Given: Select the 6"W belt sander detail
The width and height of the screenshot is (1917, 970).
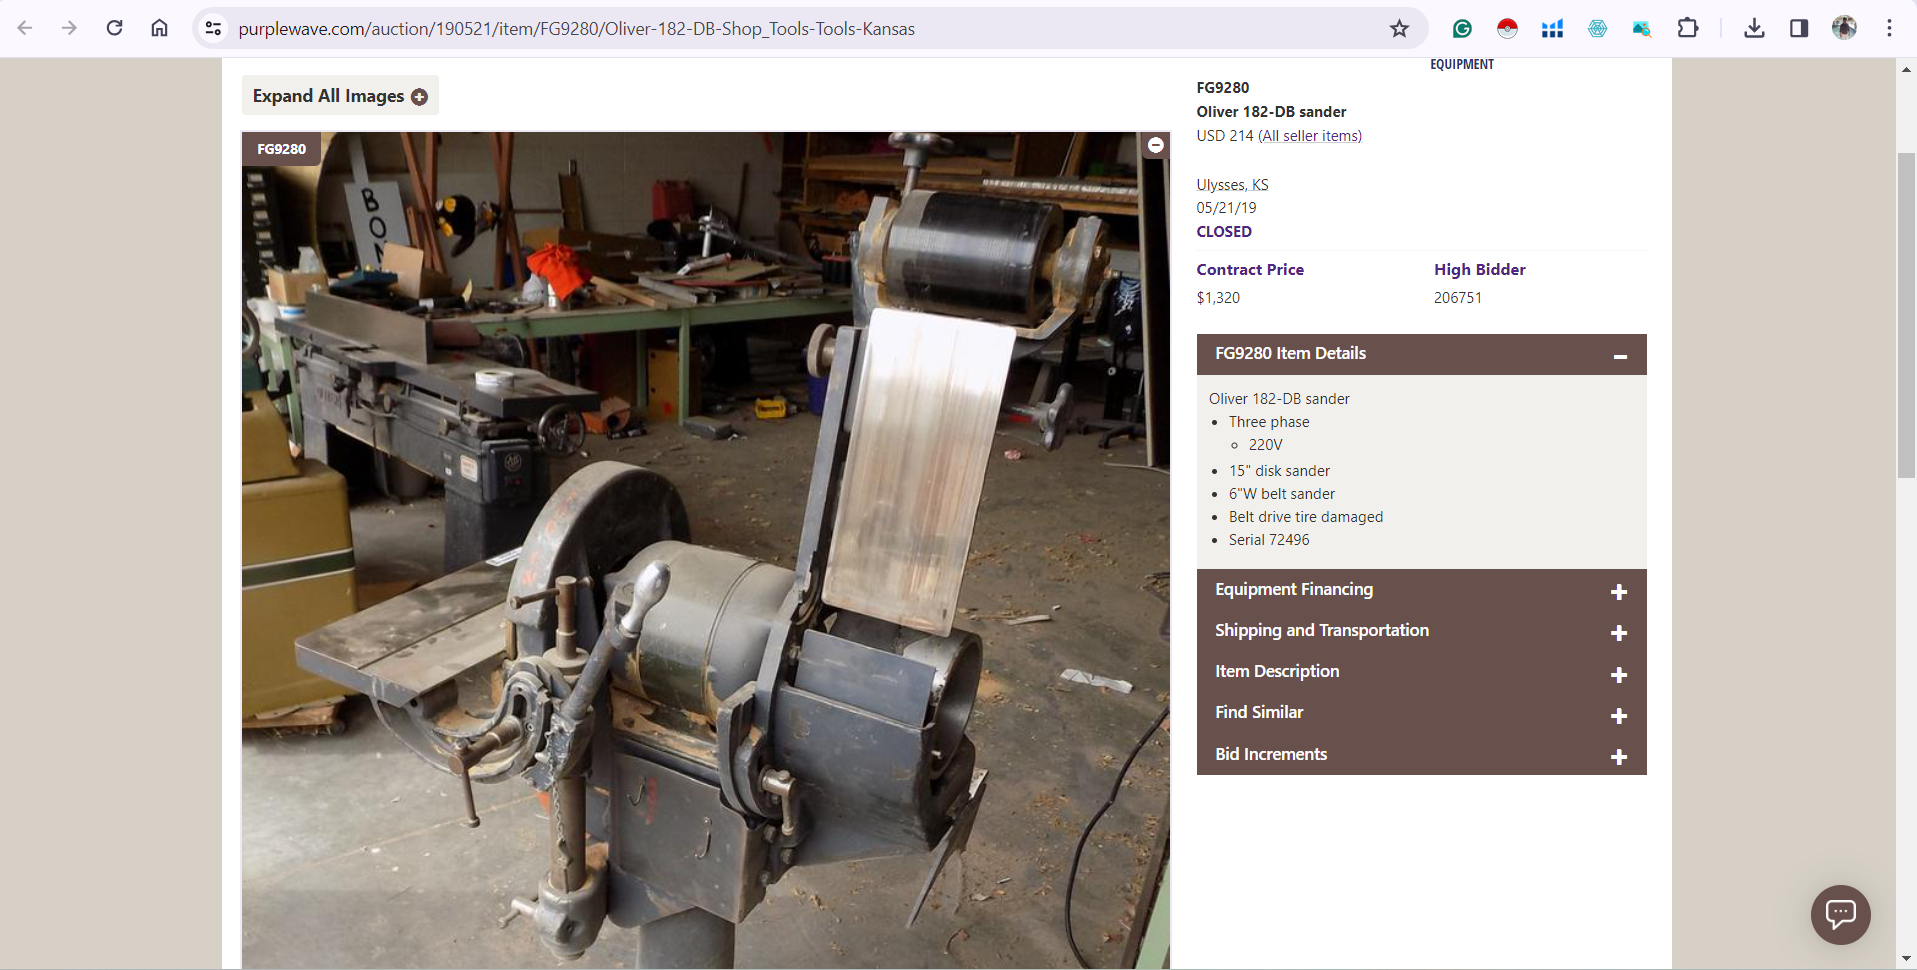Looking at the screenshot, I should 1282,494.
